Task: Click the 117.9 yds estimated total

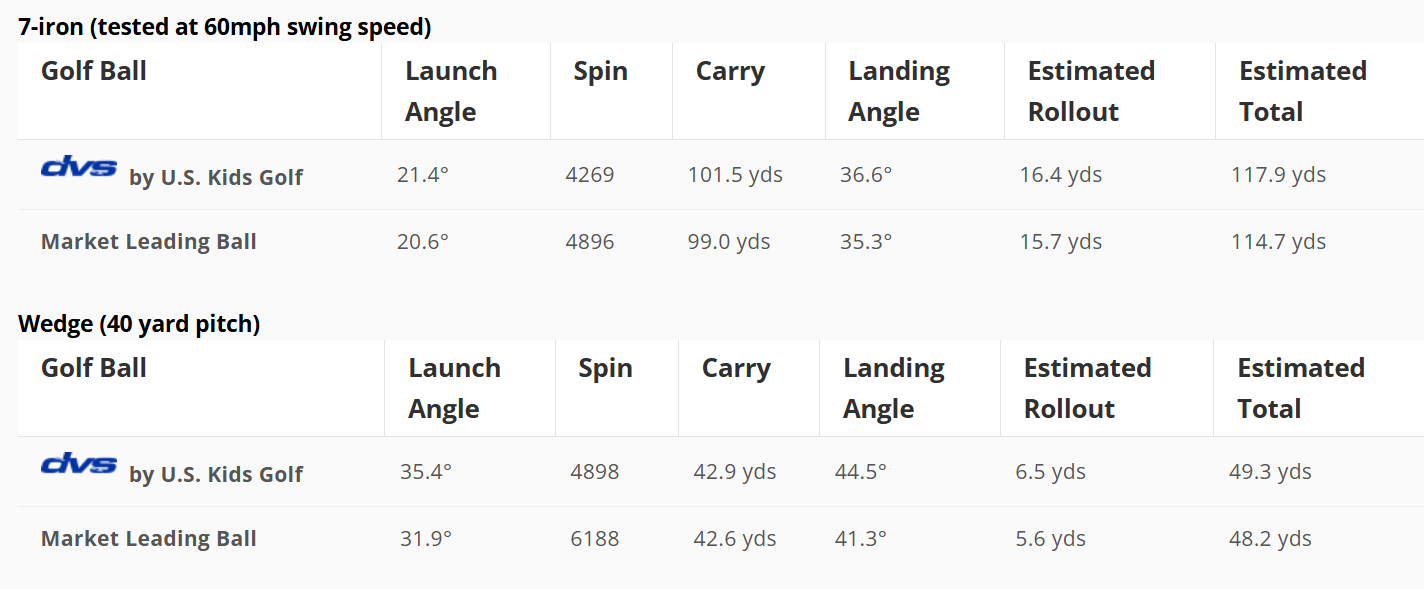Action: click(x=1278, y=175)
